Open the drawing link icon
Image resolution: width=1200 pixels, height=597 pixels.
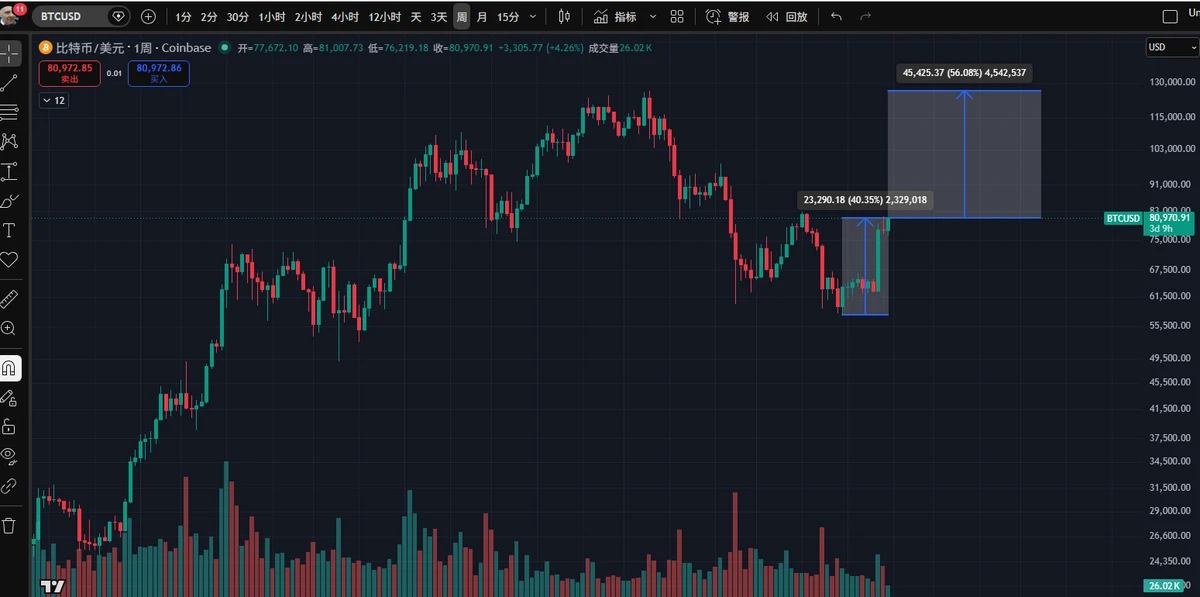tap(9, 486)
